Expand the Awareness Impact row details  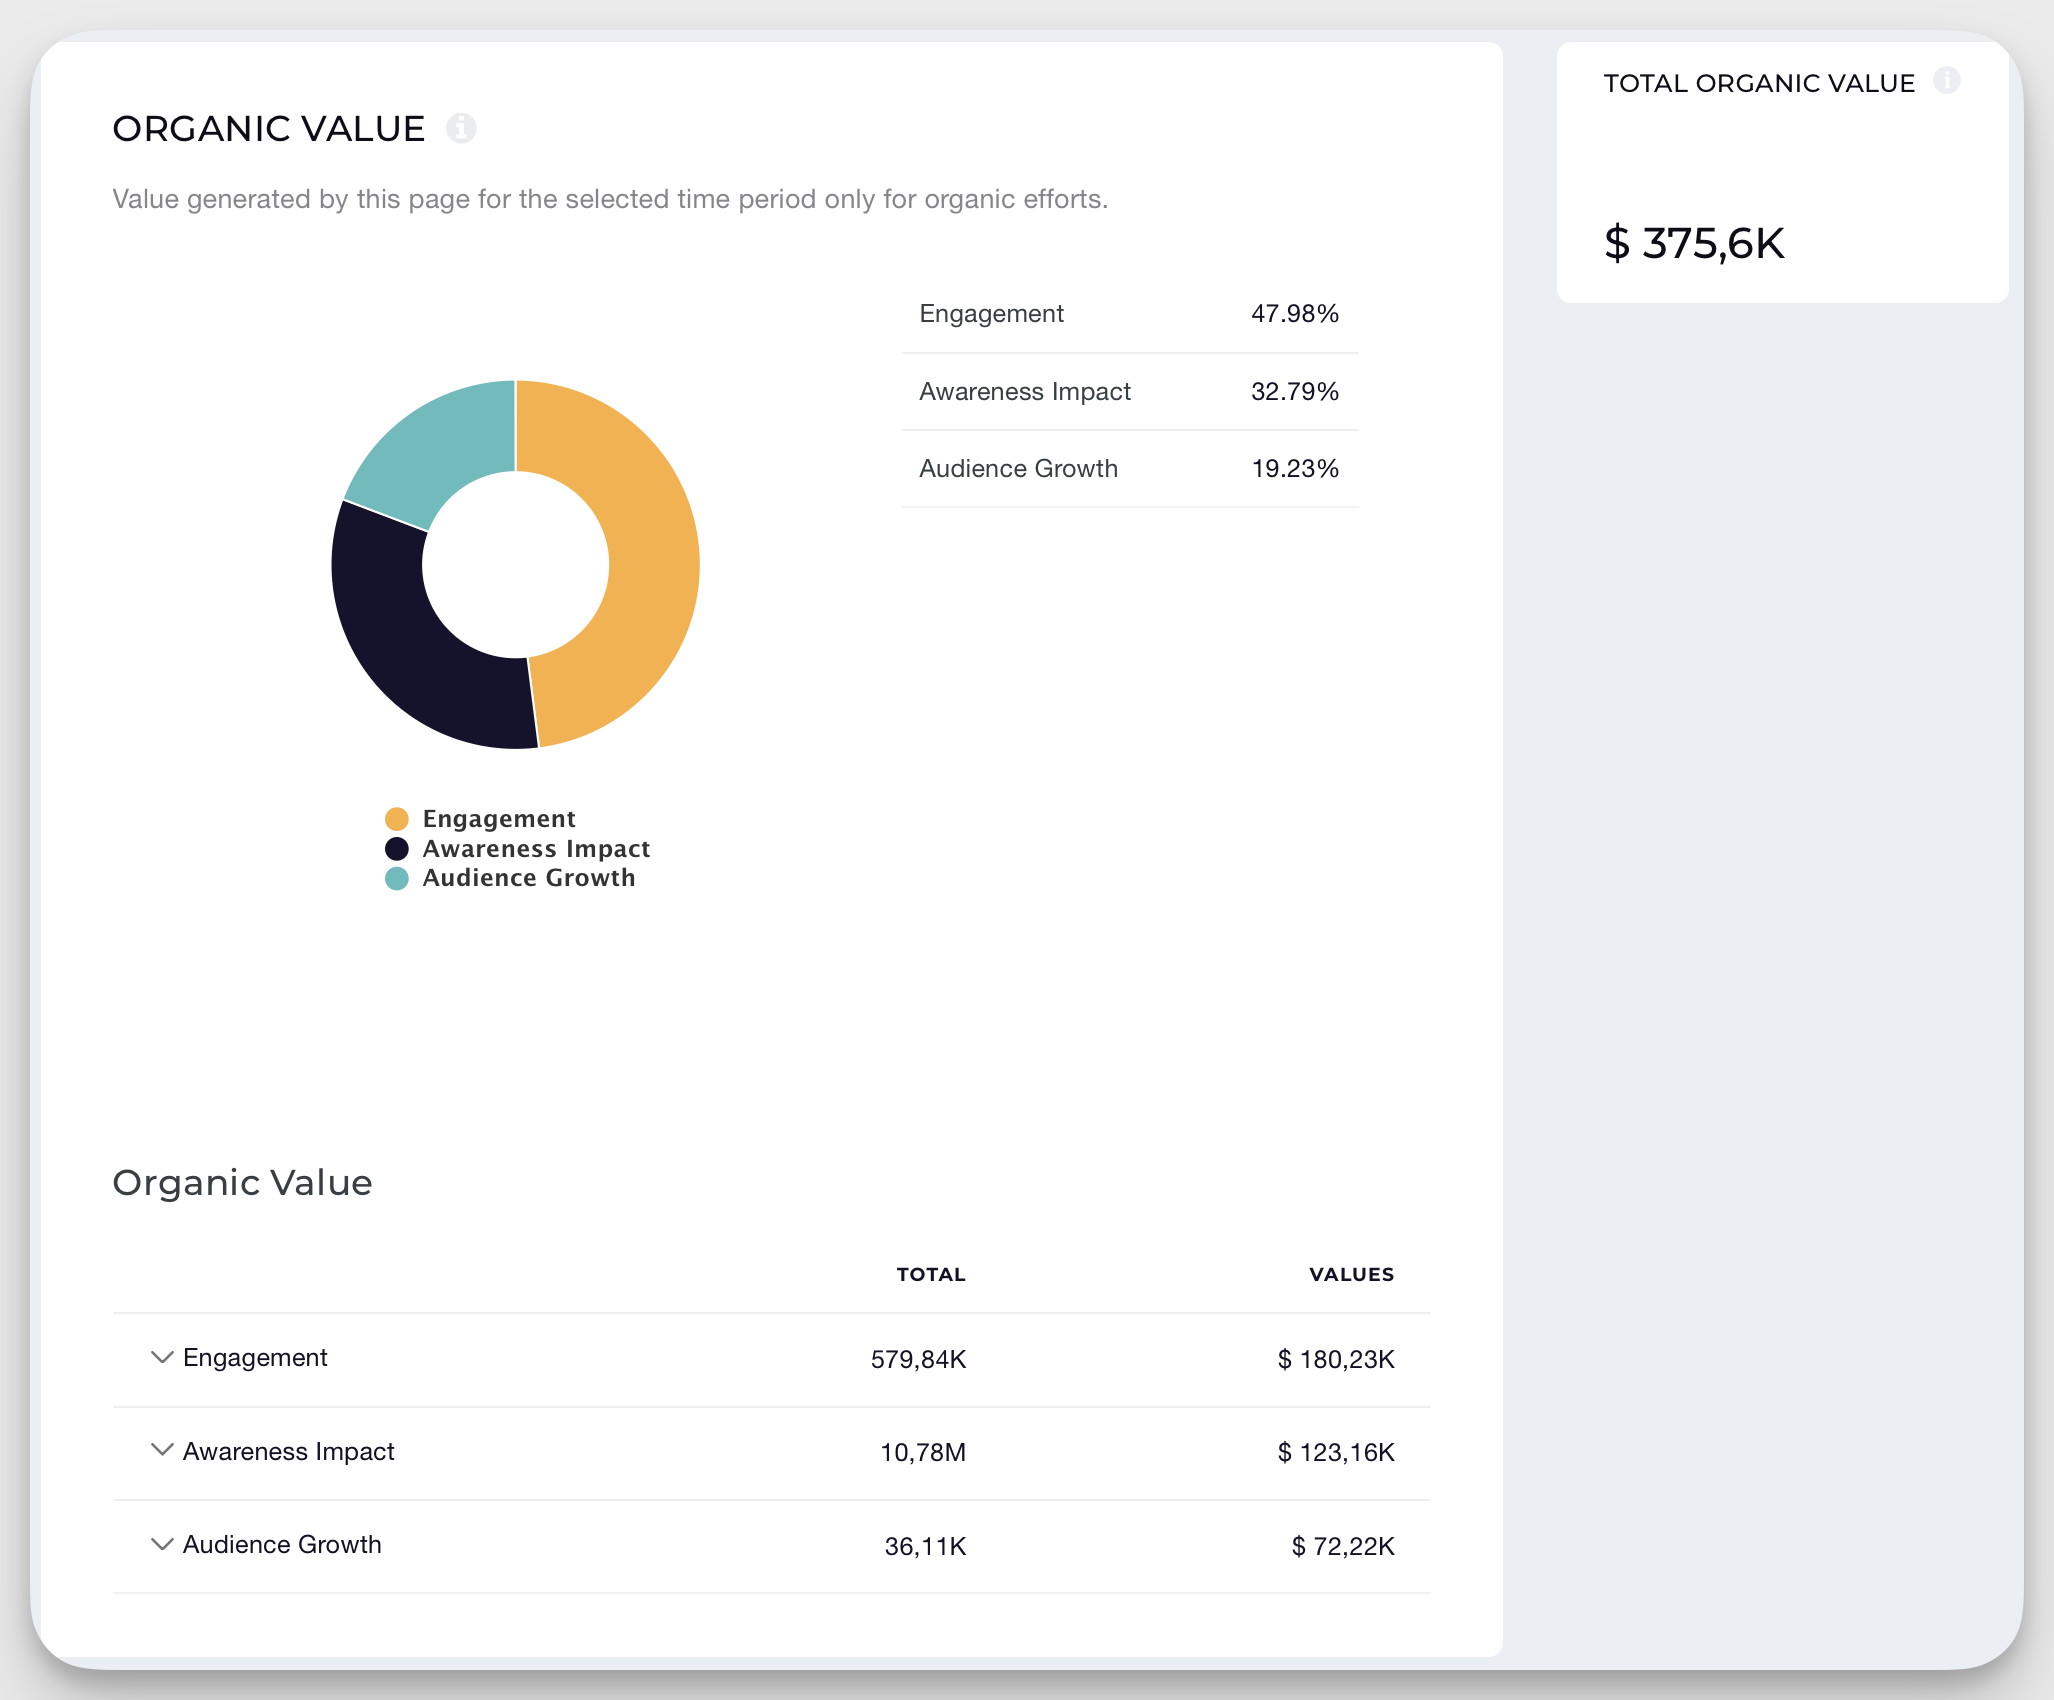[x=161, y=1451]
